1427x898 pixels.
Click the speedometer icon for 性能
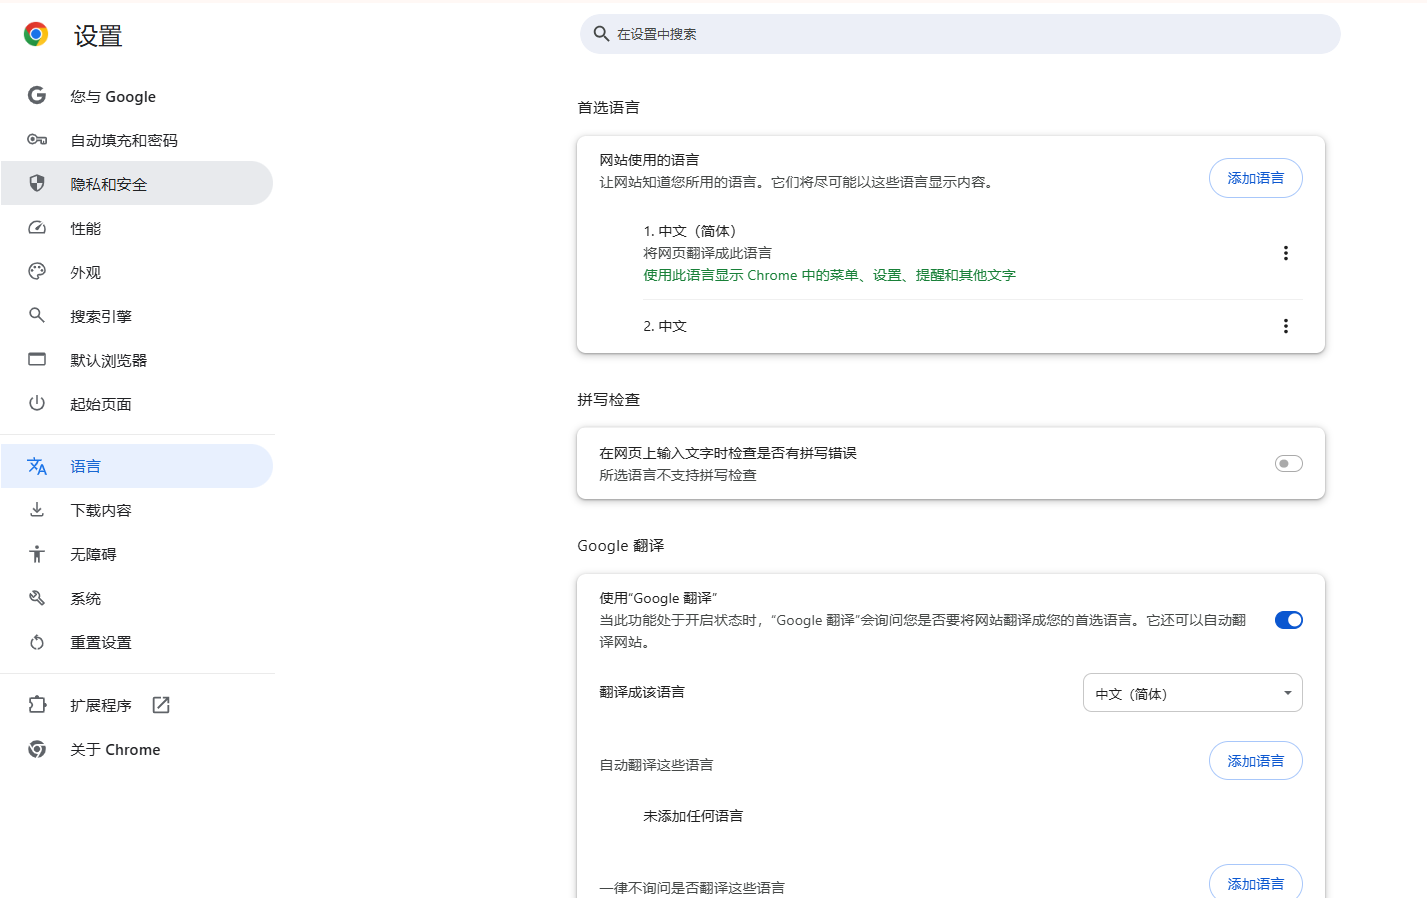[x=37, y=227]
